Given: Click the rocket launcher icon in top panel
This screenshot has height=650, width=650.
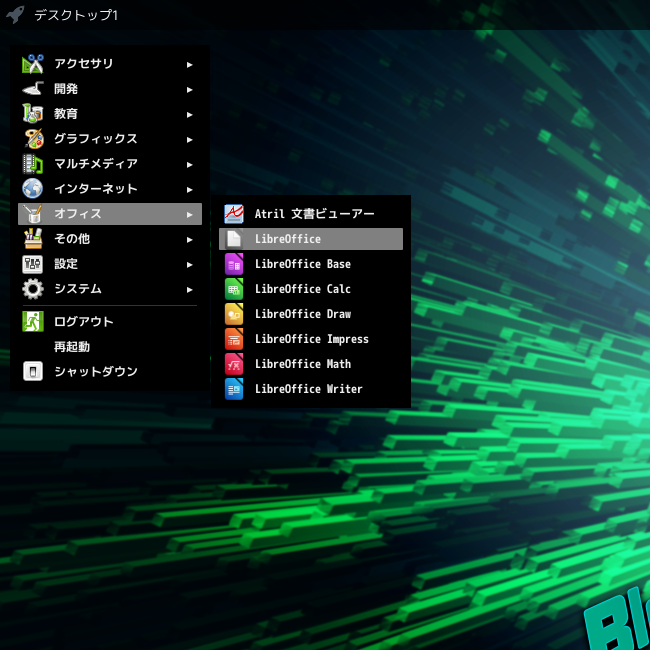Looking at the screenshot, I should [x=16, y=15].
